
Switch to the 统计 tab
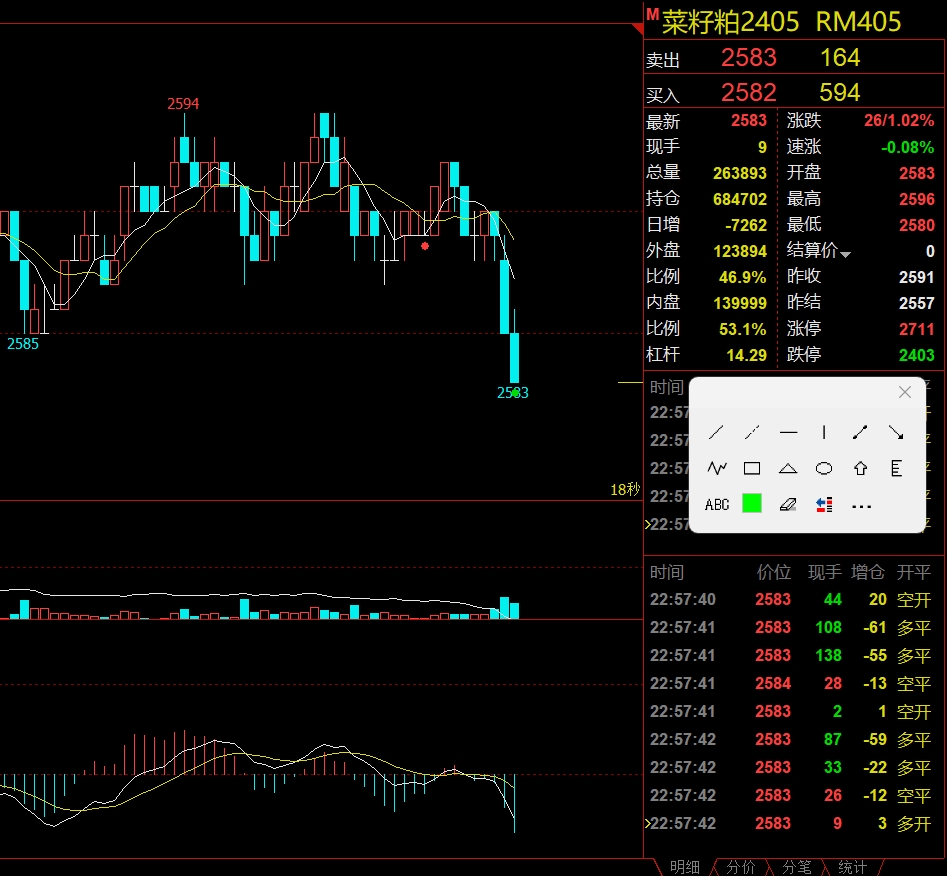pos(852,867)
